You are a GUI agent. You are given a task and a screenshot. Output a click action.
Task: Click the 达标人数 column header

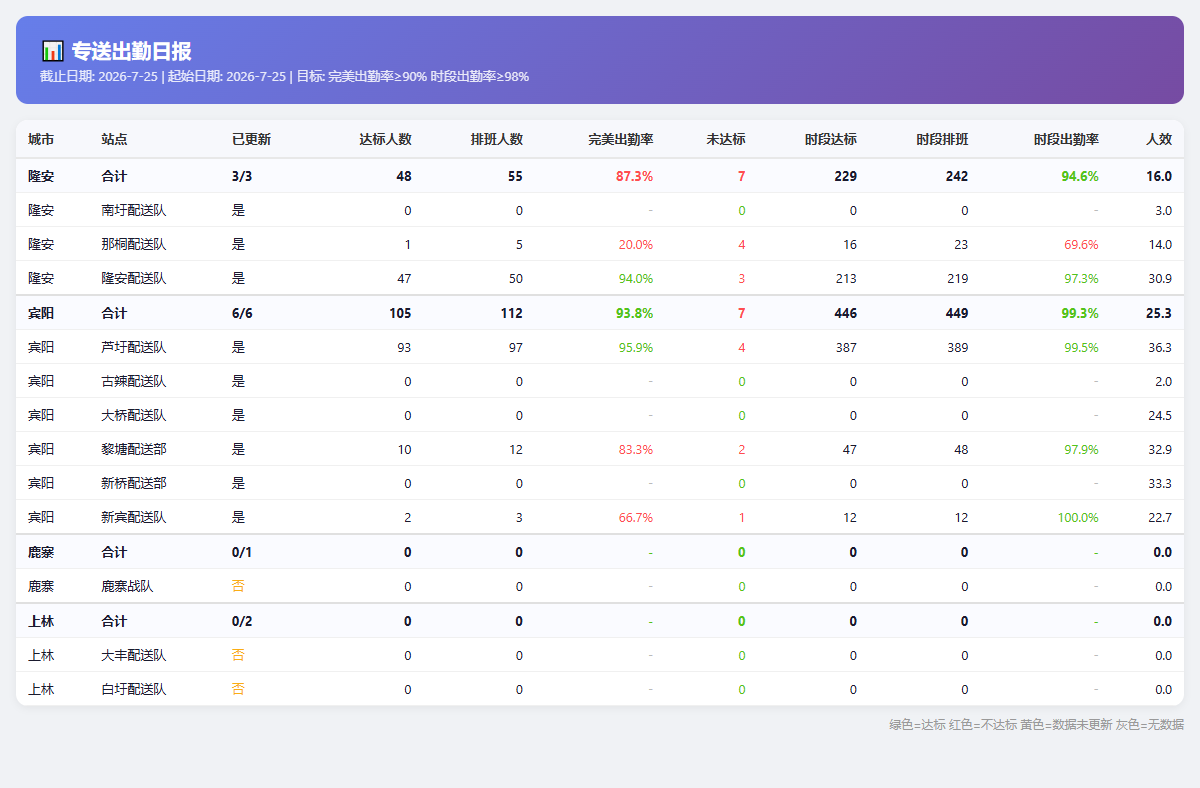click(385, 139)
